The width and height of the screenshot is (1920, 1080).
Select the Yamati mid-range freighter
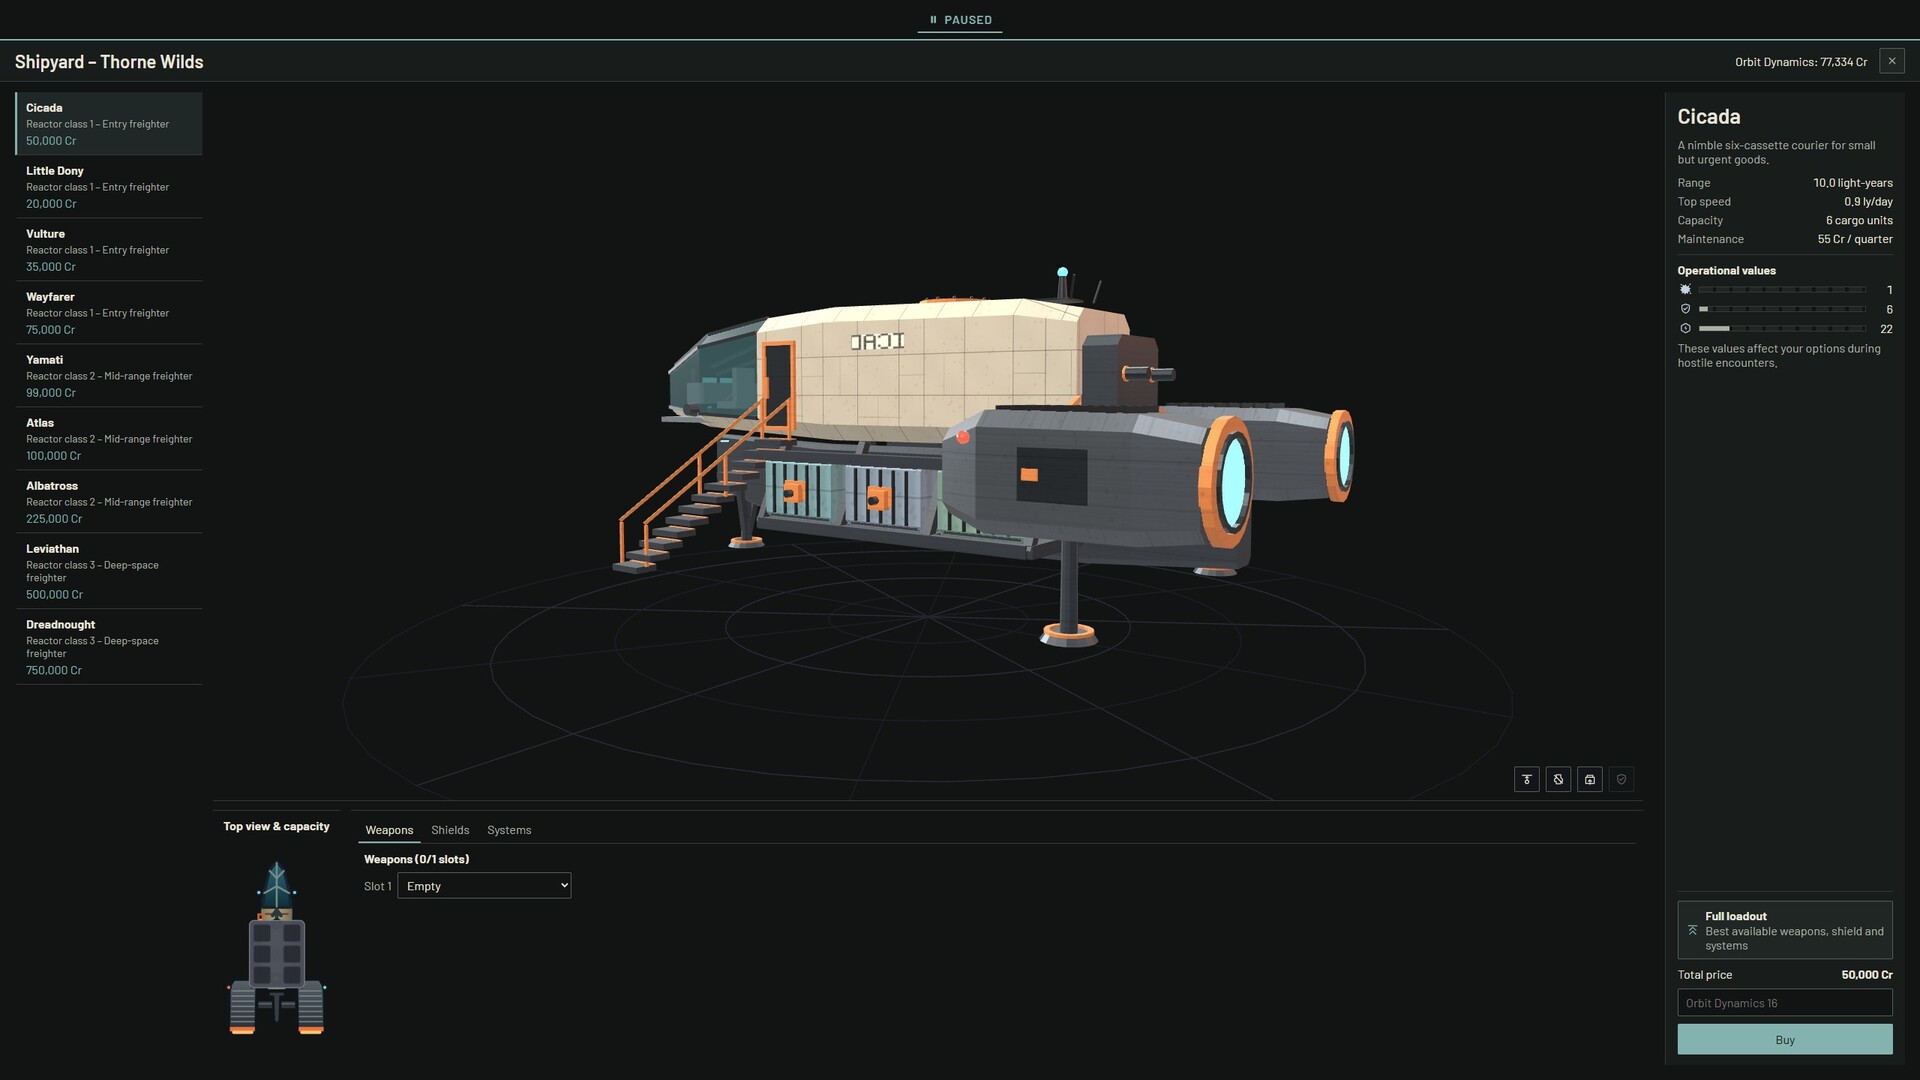click(x=109, y=376)
